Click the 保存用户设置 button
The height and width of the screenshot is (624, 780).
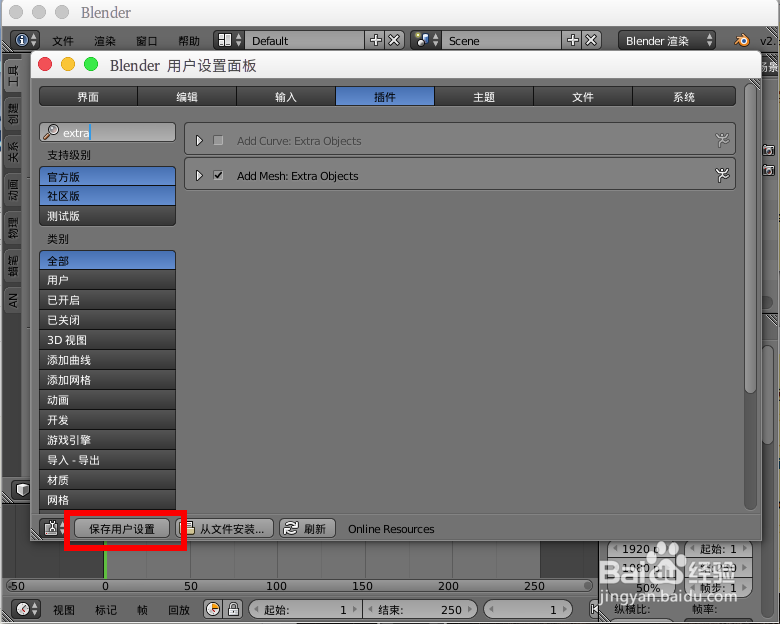pyautogui.click(x=122, y=528)
